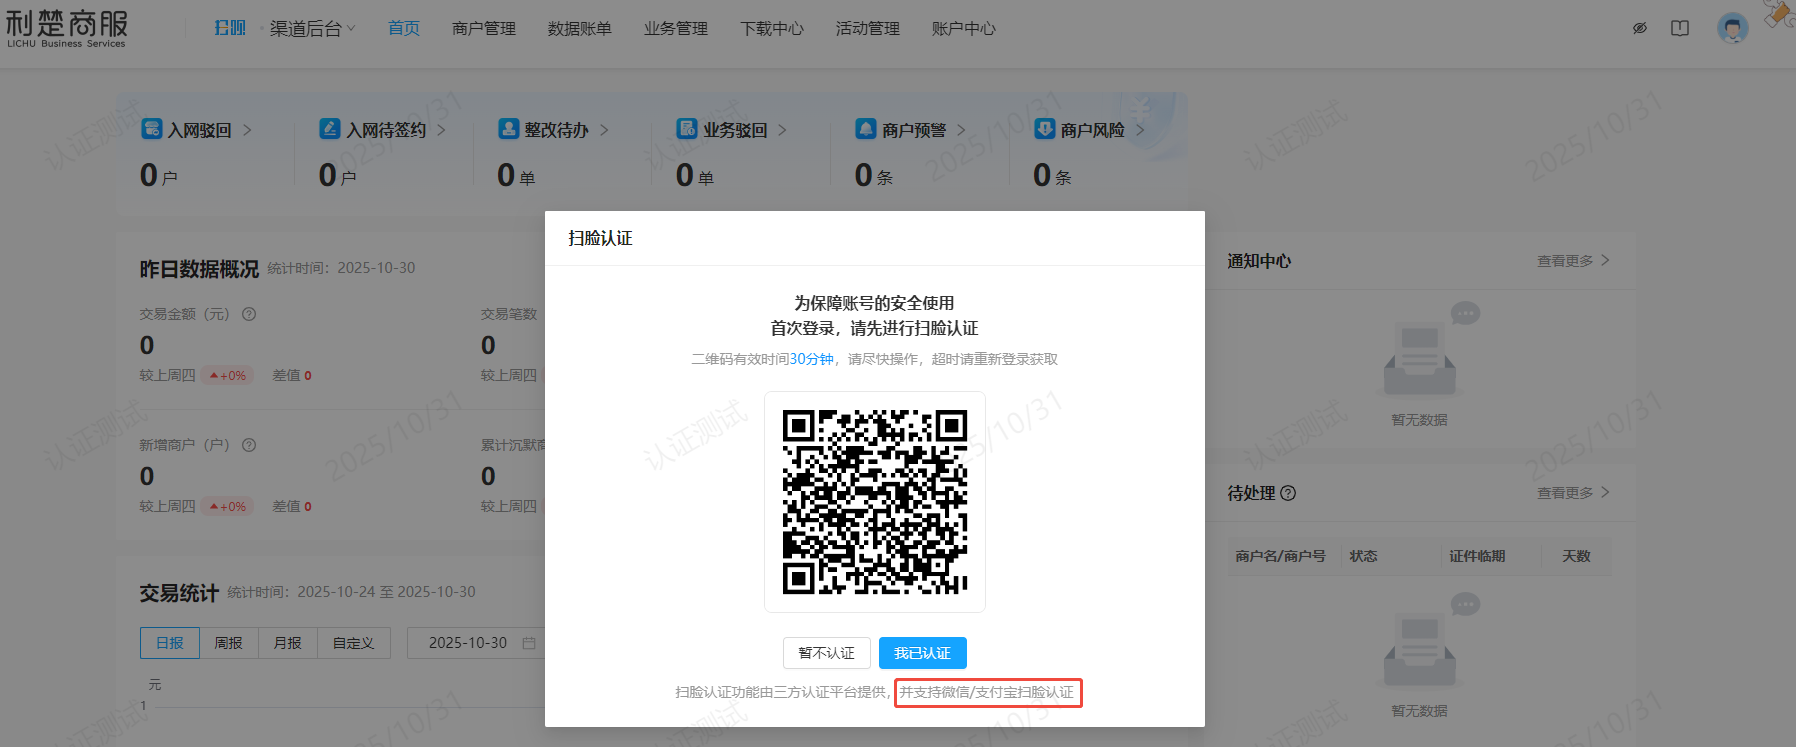Click the 商户预警 bell icon

coord(866,129)
